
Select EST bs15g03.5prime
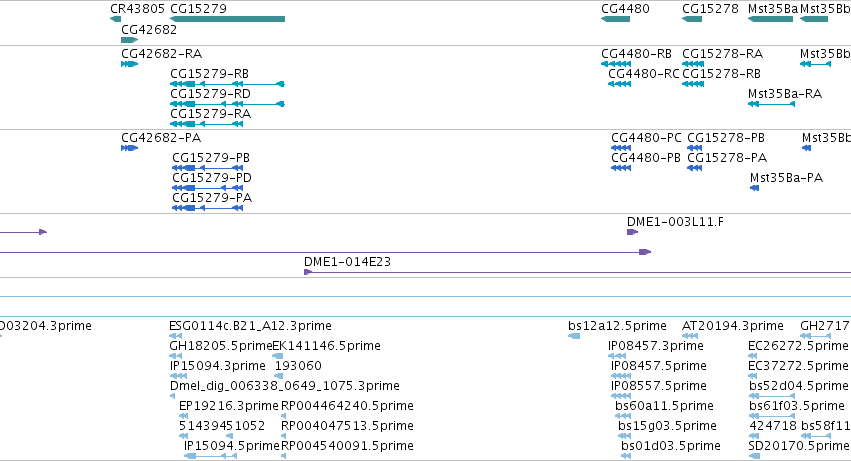pyautogui.click(x=668, y=427)
